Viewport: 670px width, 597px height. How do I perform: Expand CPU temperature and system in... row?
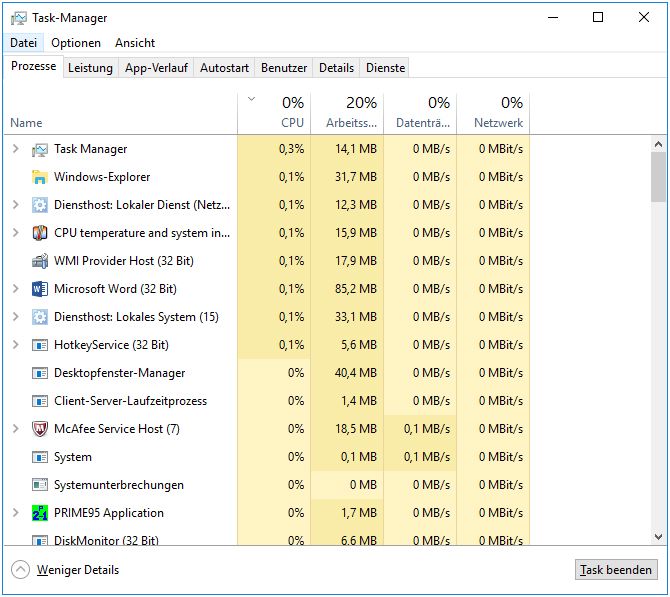(16, 233)
